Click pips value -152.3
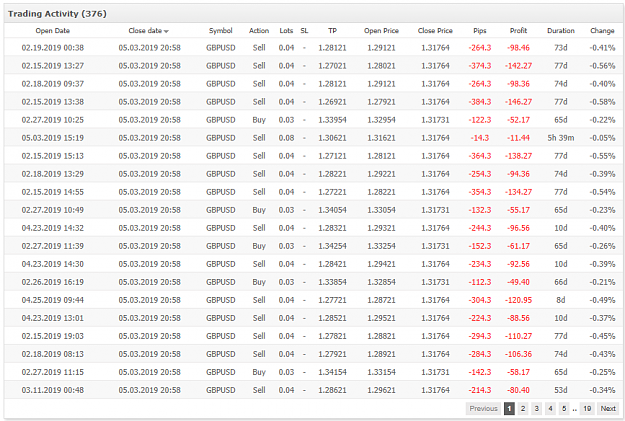Screen dimensions: 625x421 click(x=480, y=246)
